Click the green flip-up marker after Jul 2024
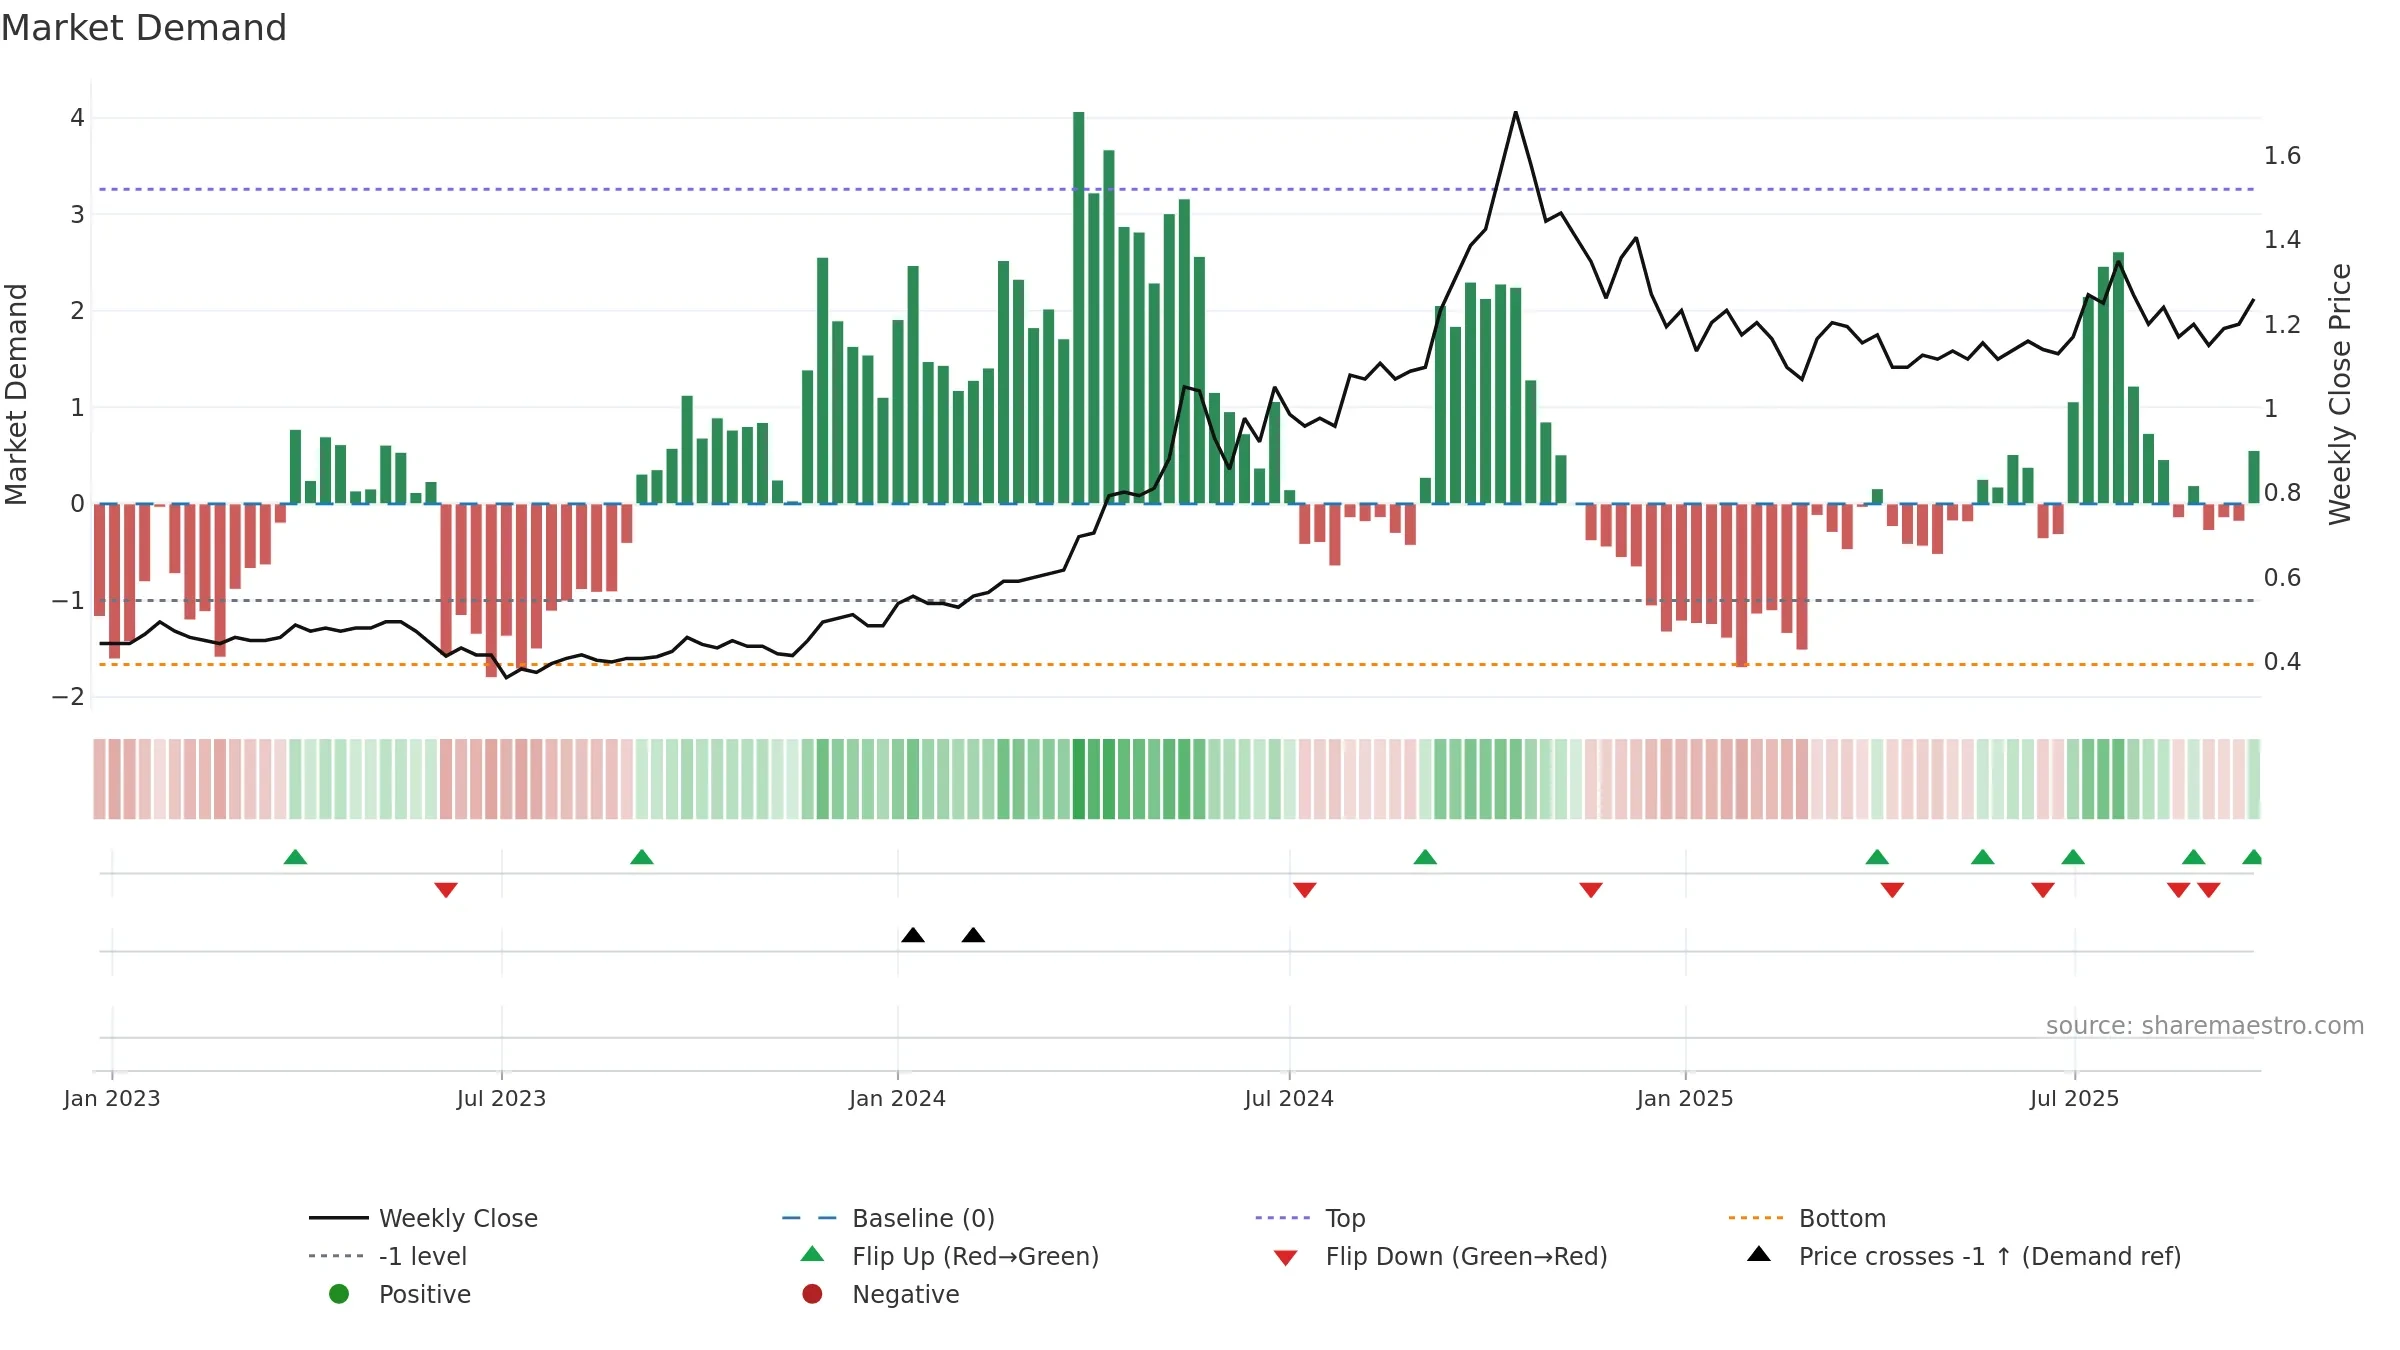 1425,857
